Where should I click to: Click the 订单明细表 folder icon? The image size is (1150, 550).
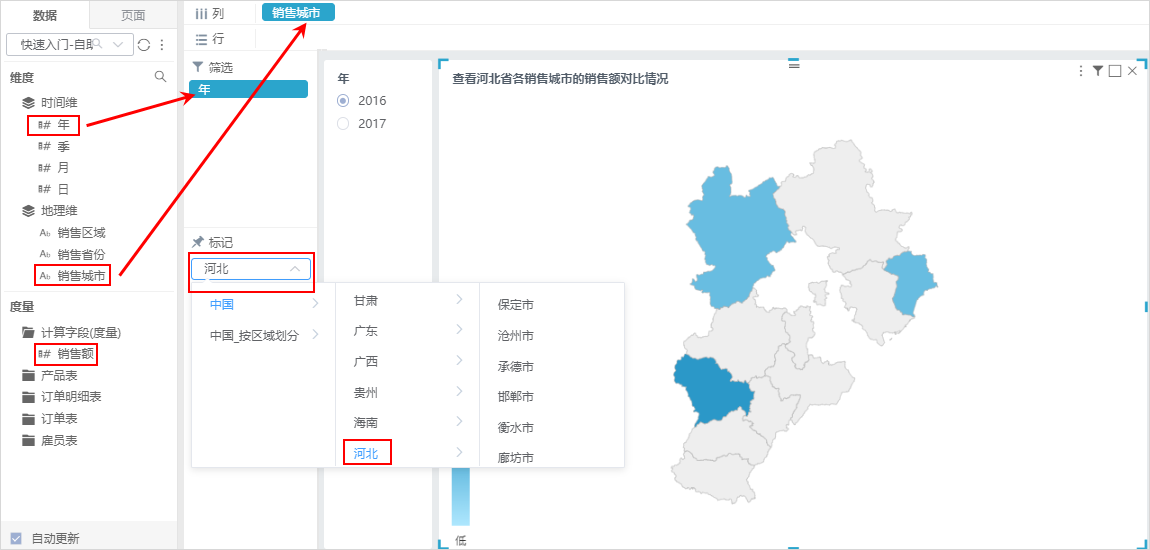[29, 397]
